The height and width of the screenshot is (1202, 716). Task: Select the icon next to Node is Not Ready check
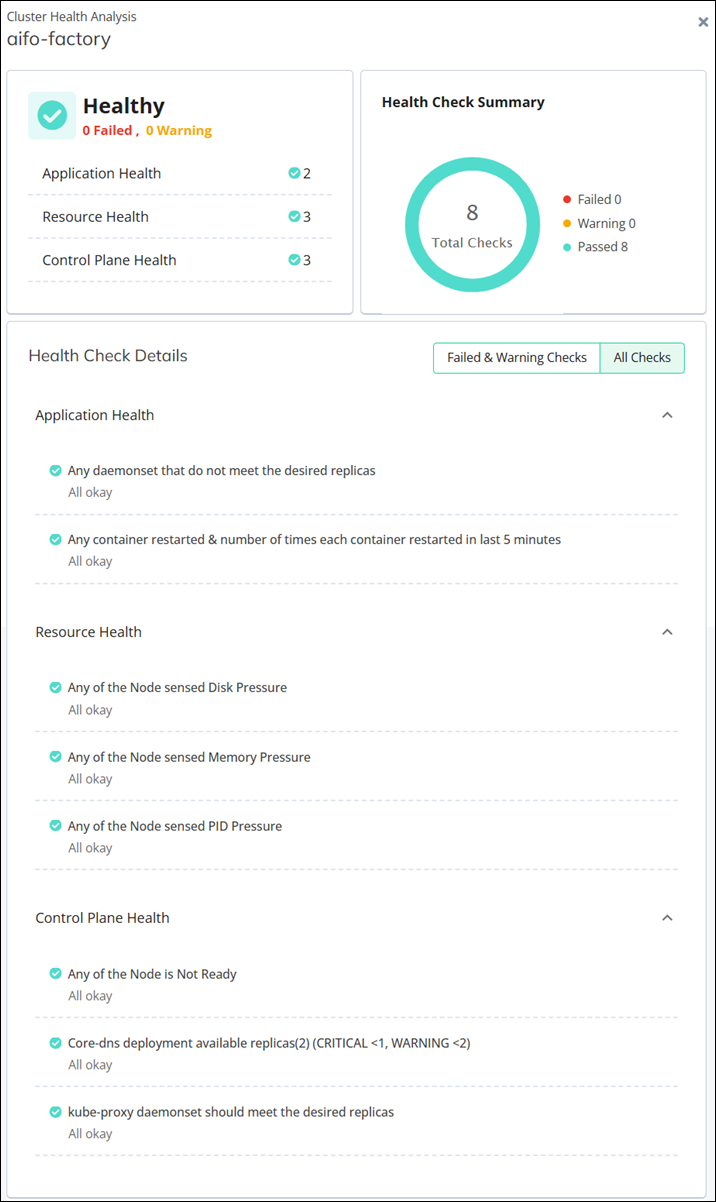55,973
